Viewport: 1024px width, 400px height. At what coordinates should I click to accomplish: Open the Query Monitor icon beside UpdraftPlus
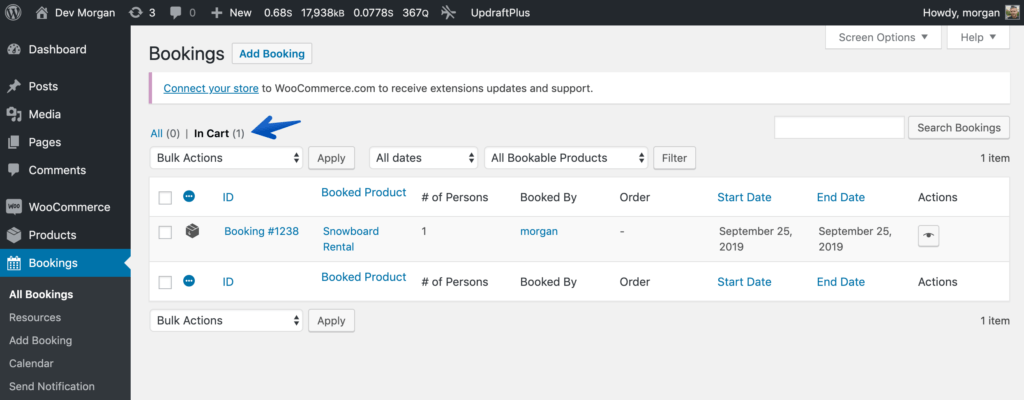tap(449, 12)
